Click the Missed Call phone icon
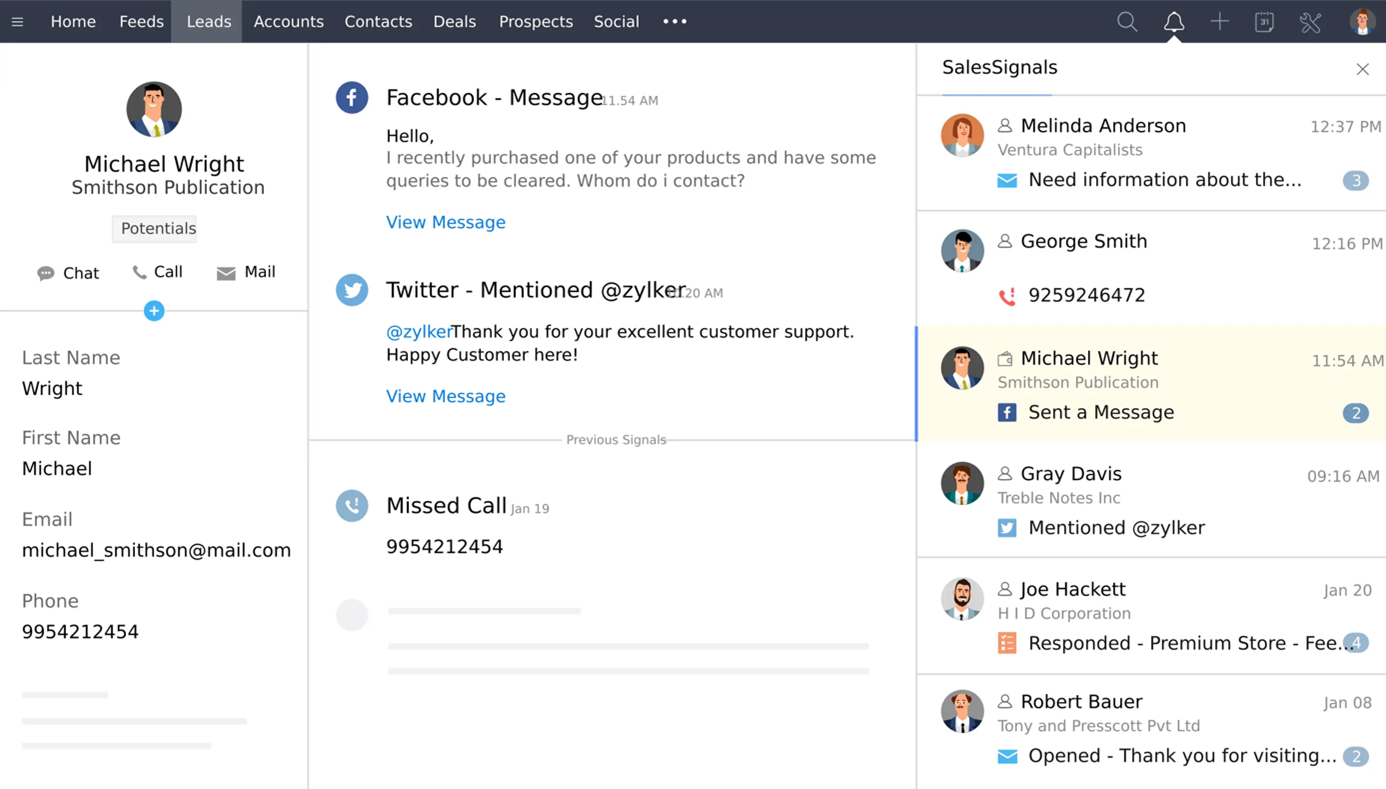The width and height of the screenshot is (1386, 789). (x=352, y=506)
